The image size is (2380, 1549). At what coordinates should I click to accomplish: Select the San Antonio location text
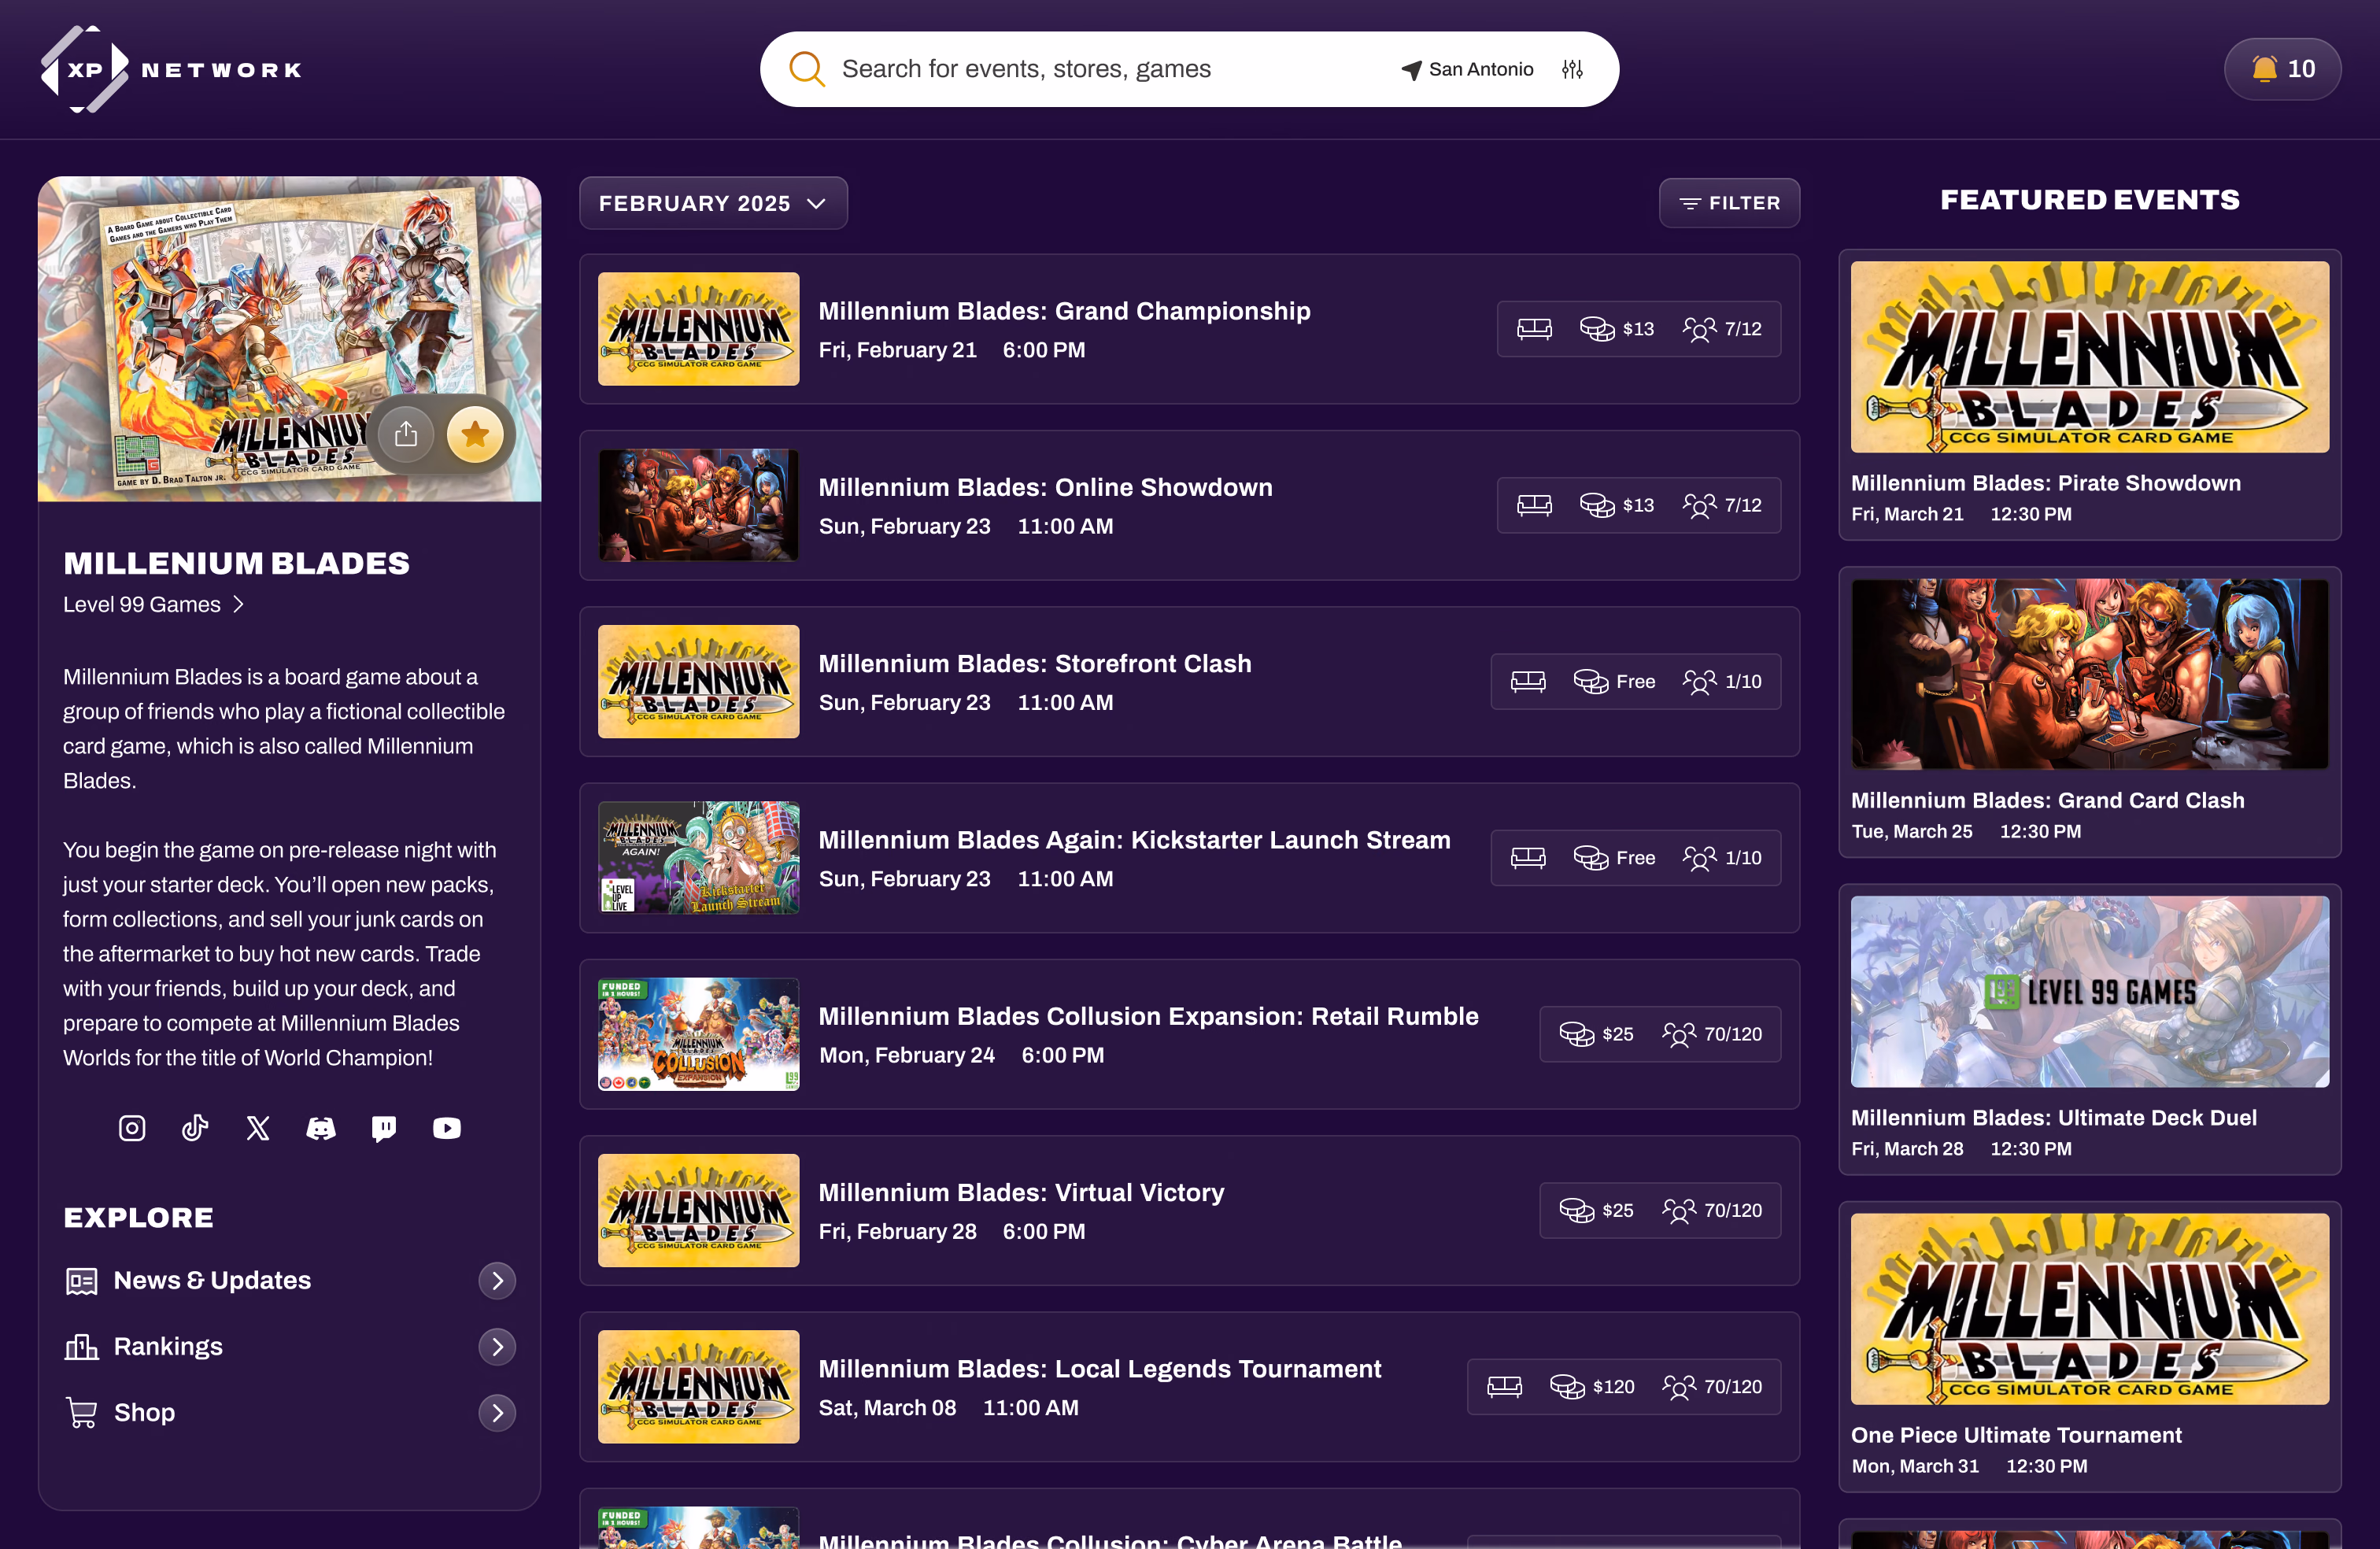coord(1481,69)
